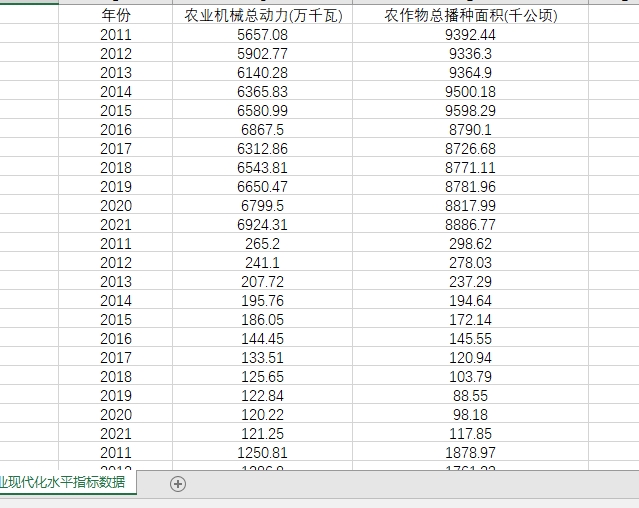
Task: Click cell containing 145.55
Action: pos(470,339)
